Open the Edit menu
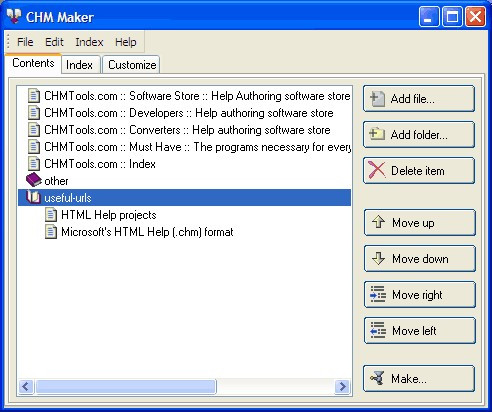492x412 pixels. [x=54, y=42]
